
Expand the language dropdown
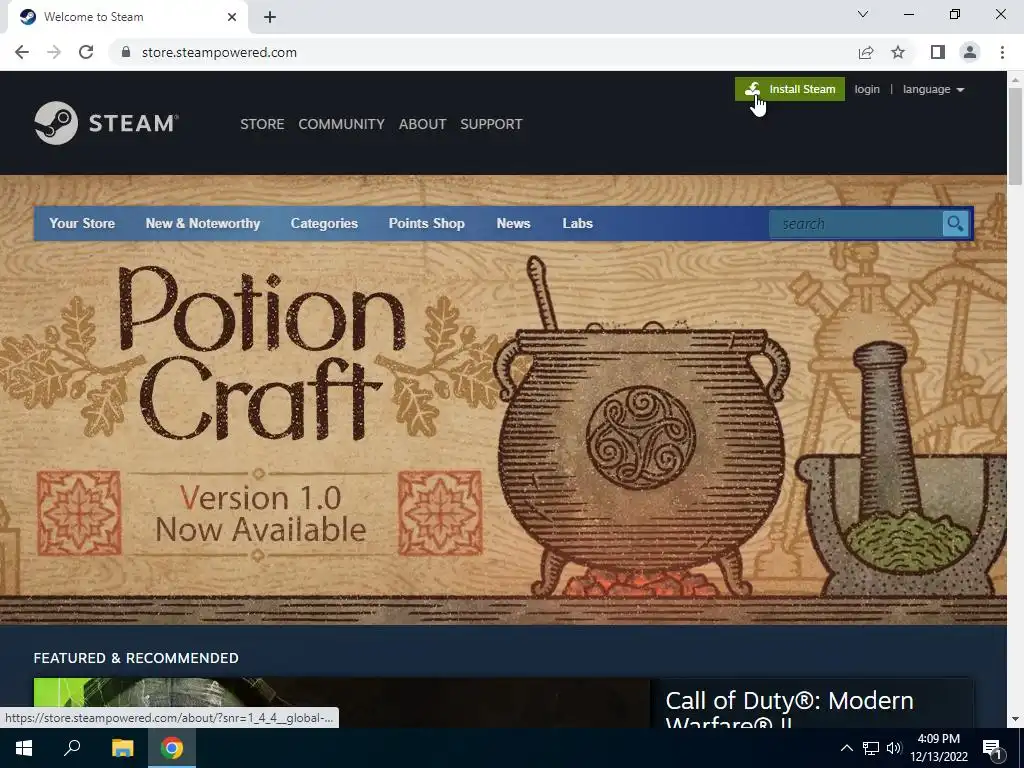(x=933, y=89)
